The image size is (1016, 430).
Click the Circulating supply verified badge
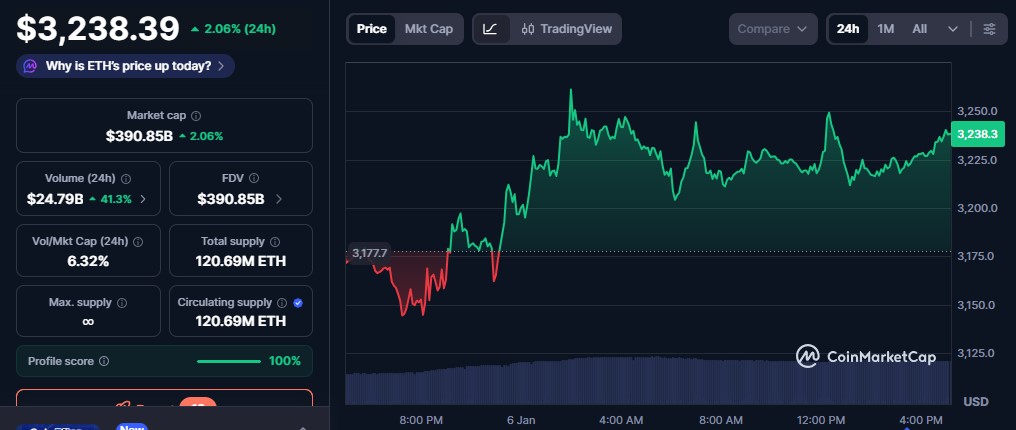[x=298, y=302]
